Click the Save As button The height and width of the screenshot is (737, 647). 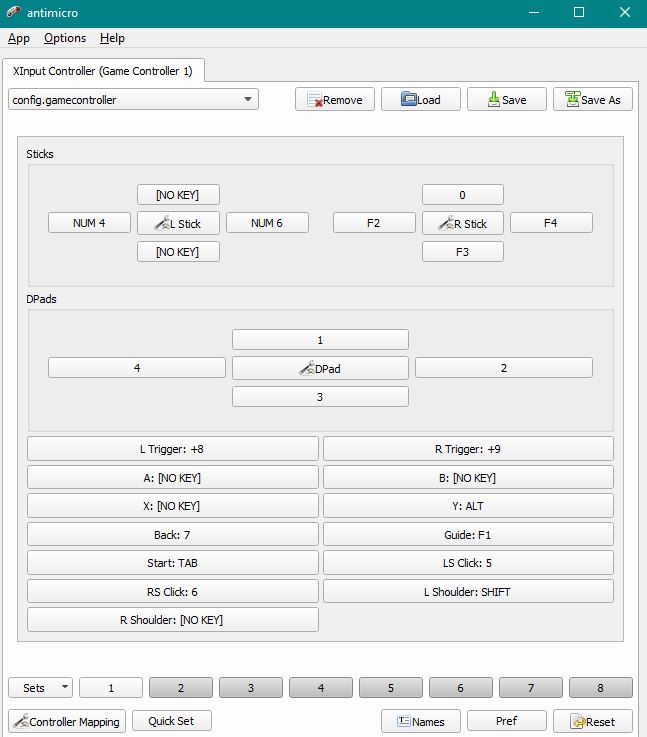coord(593,100)
